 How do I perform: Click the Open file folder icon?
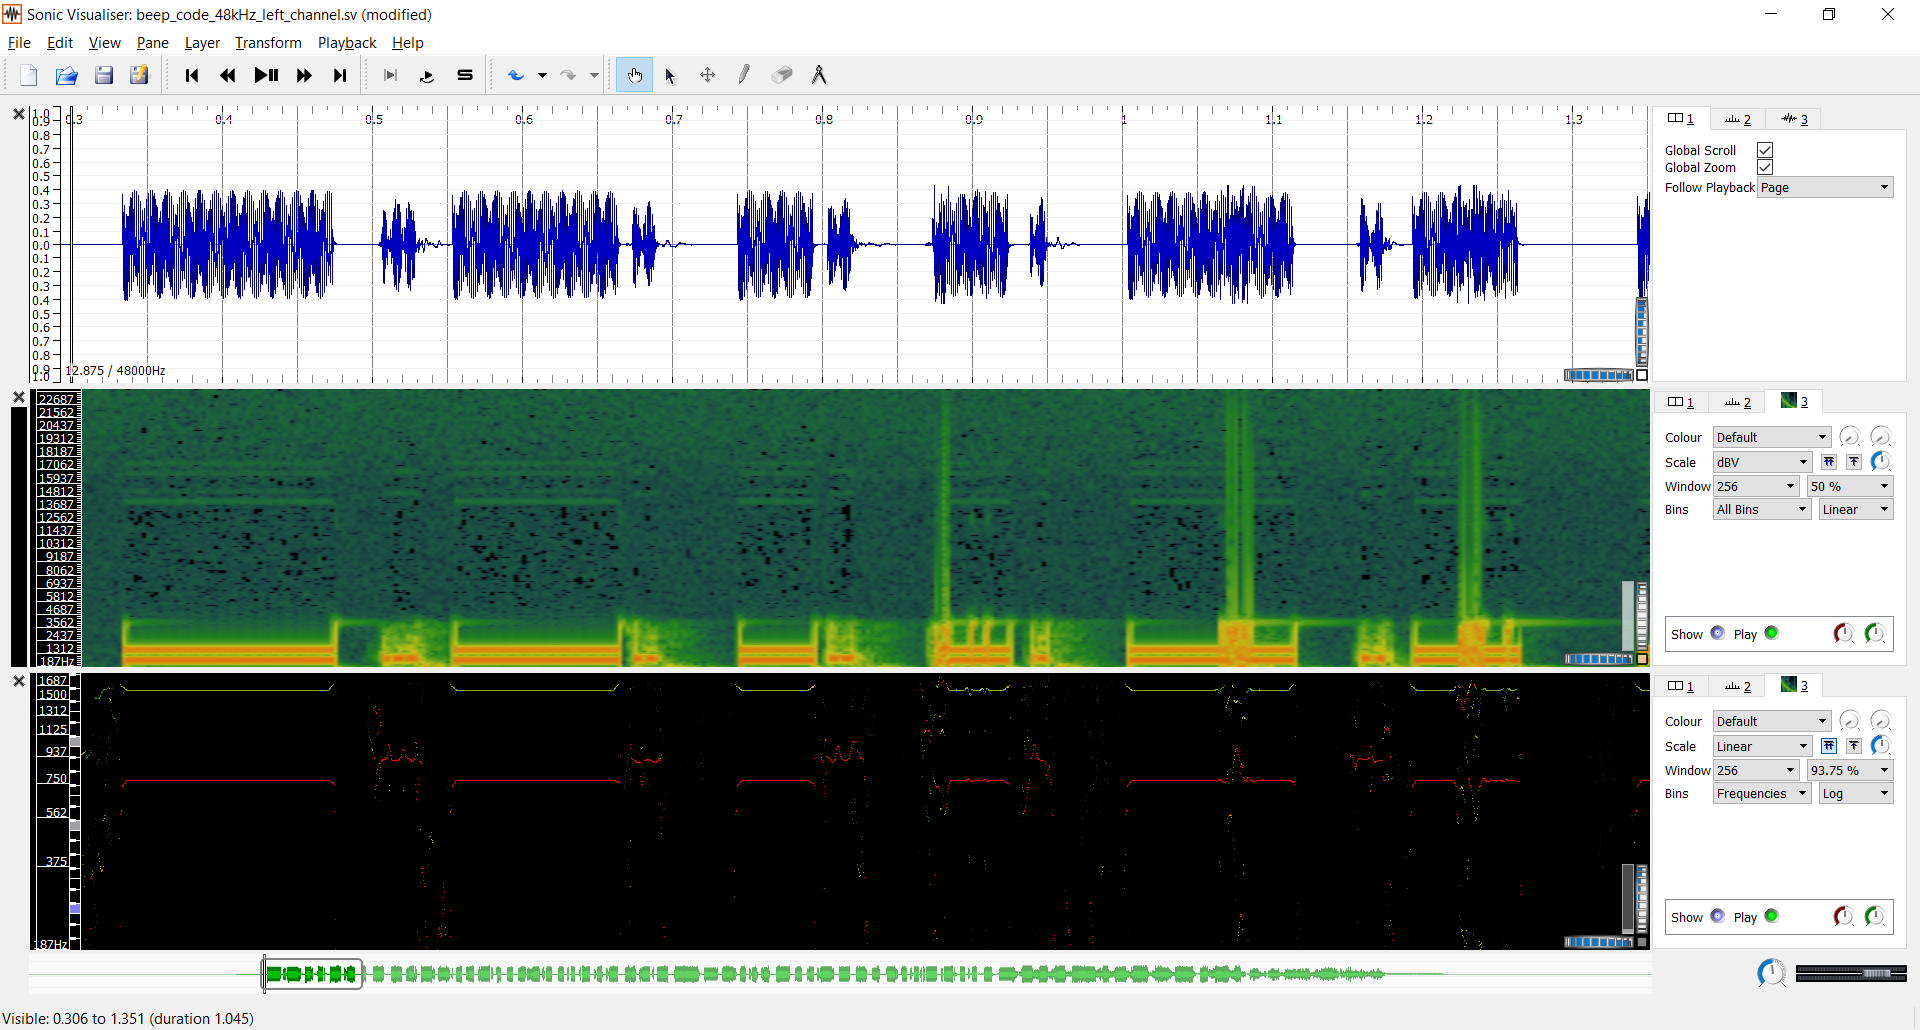tap(66, 75)
